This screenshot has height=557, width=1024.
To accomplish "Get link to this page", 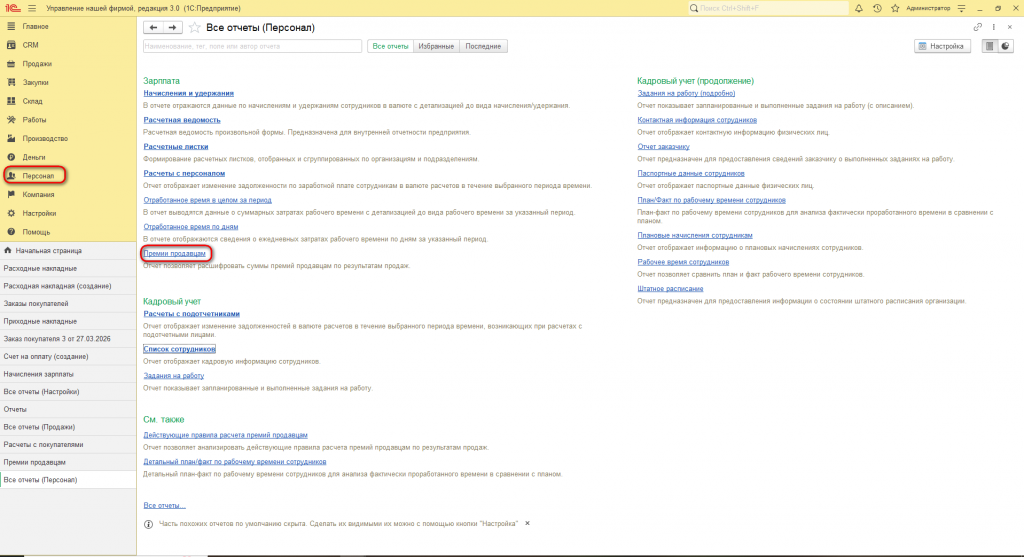I will pyautogui.click(x=978, y=27).
